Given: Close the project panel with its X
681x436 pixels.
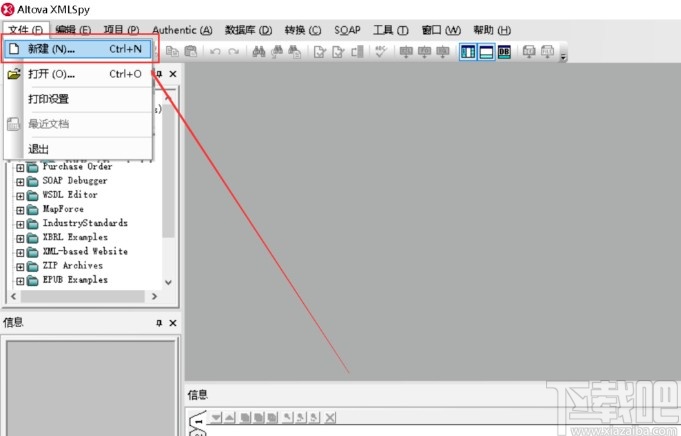Looking at the screenshot, I should pyautogui.click(x=173, y=74).
